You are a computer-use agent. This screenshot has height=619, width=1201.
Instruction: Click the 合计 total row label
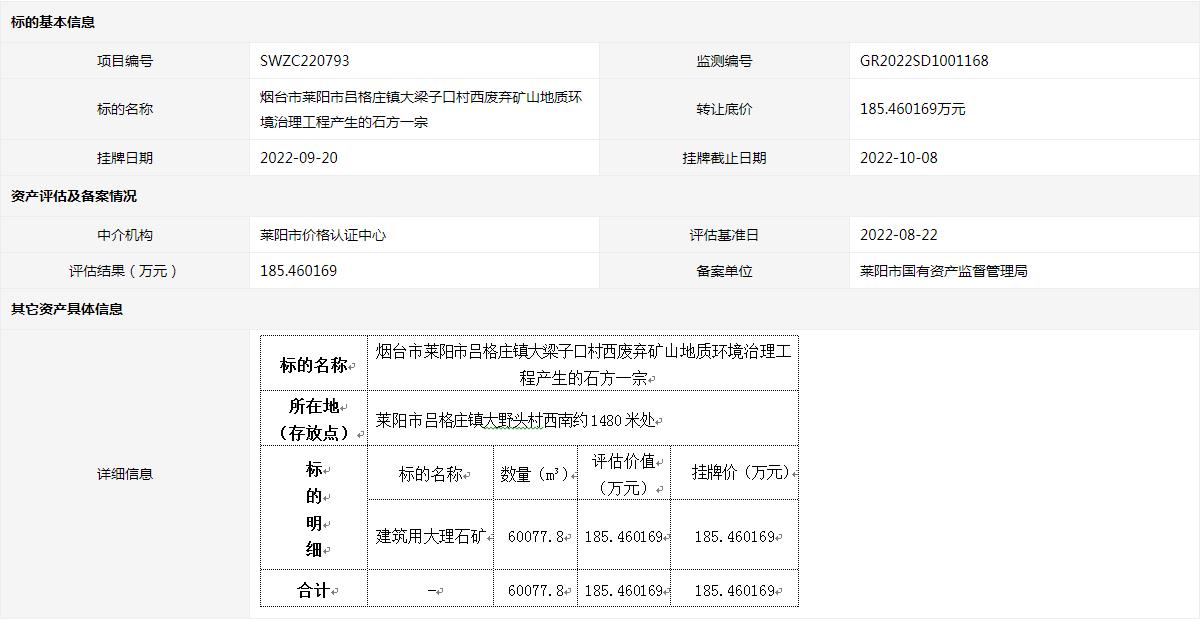click(x=313, y=590)
